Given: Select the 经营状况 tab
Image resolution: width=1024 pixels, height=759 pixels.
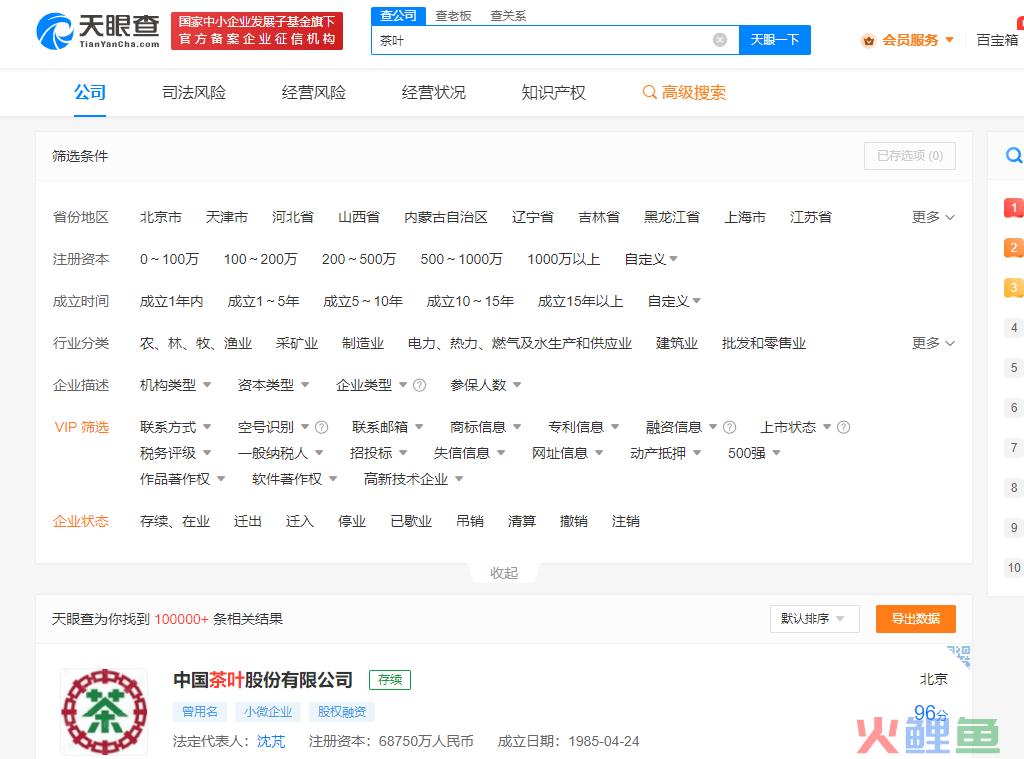Looking at the screenshot, I should pos(434,92).
